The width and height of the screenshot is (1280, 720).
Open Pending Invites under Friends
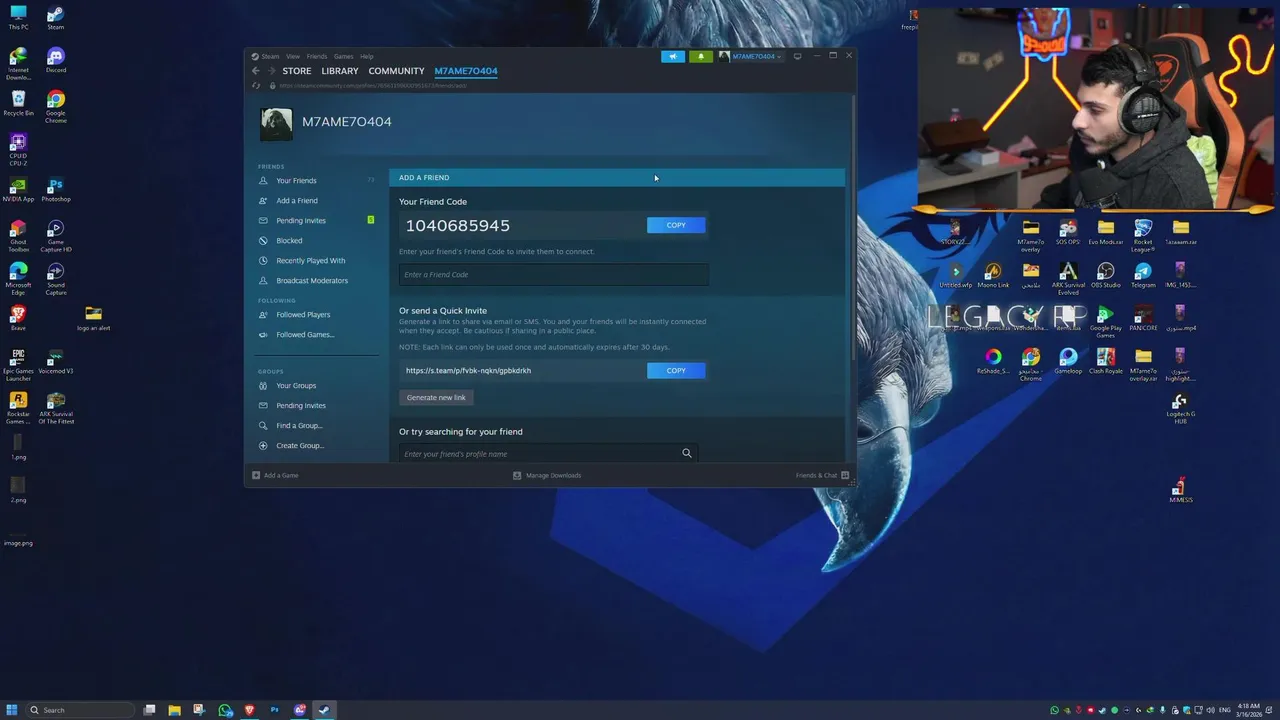[x=301, y=221]
